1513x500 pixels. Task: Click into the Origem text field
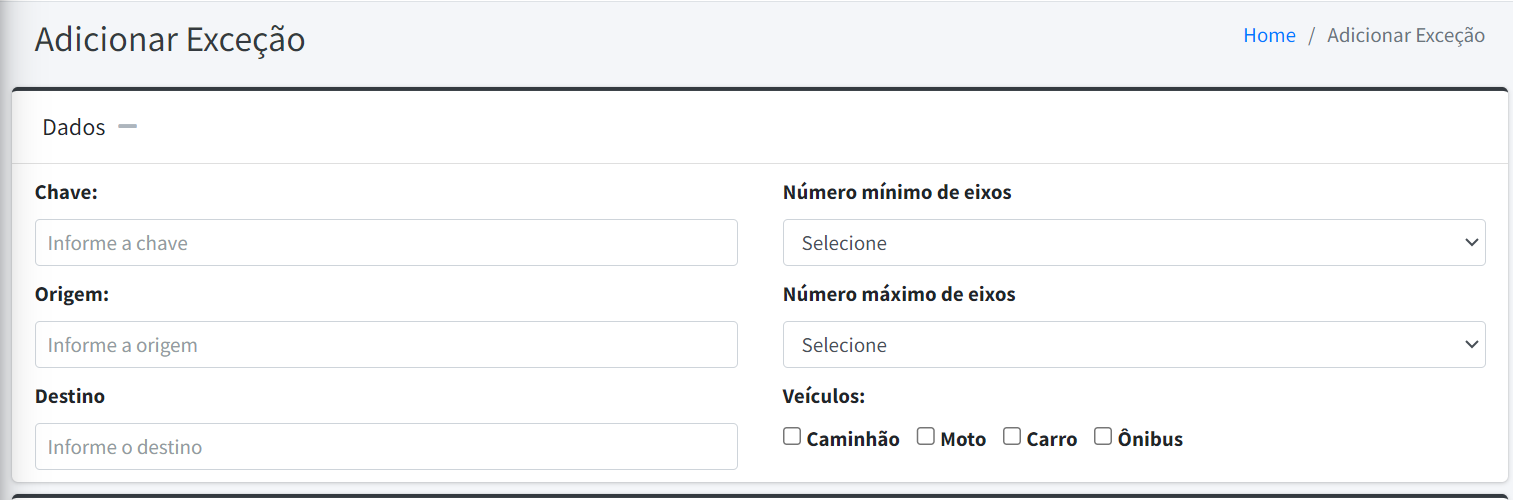(x=386, y=345)
